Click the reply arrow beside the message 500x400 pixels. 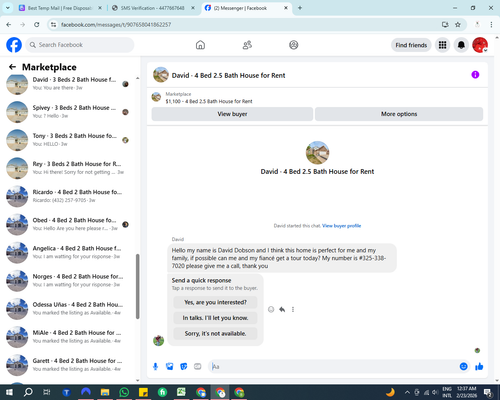(282, 309)
